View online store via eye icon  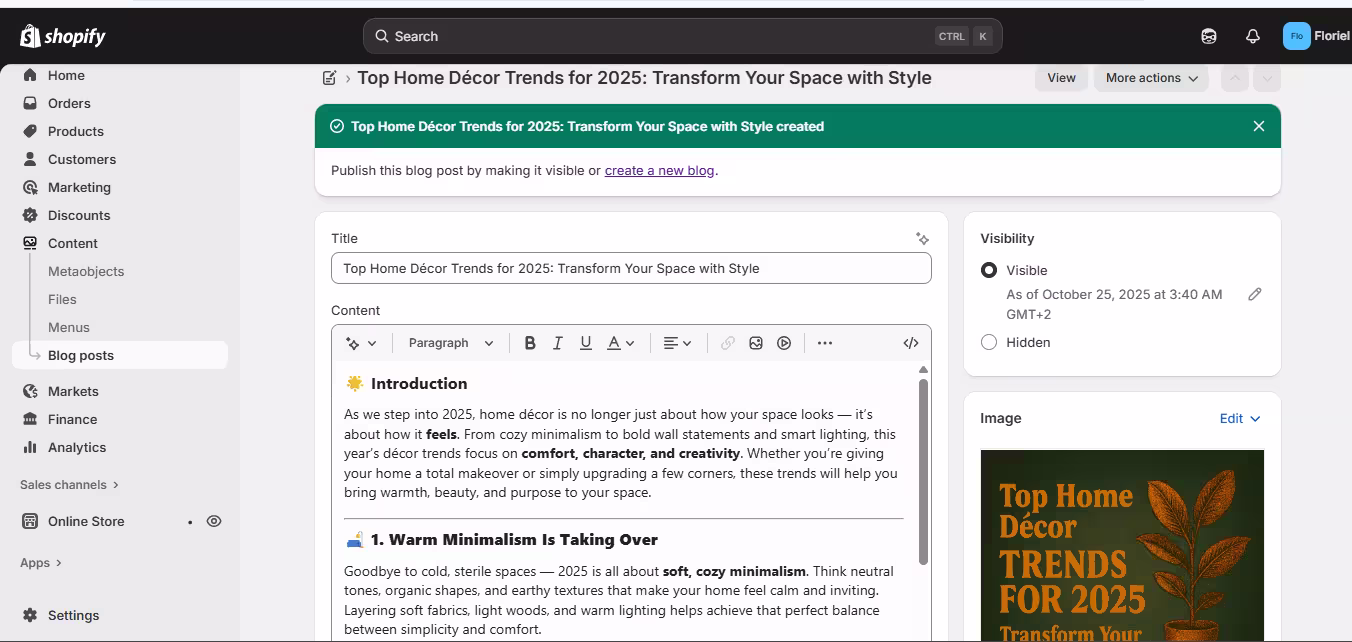(x=214, y=521)
